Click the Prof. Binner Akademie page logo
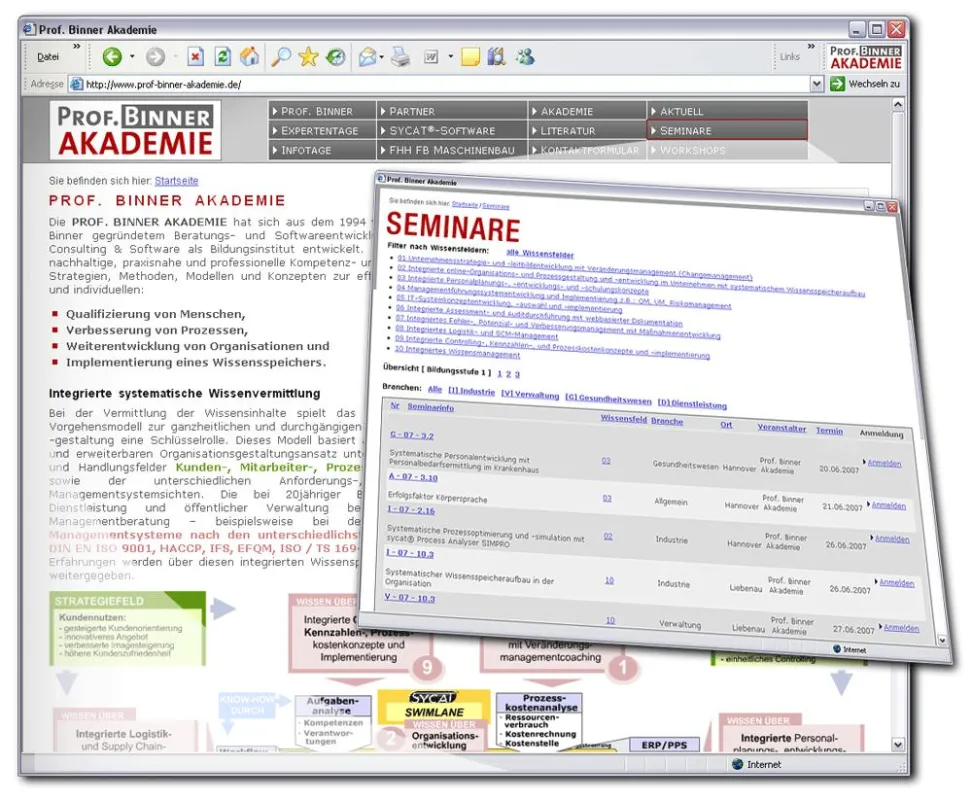This screenshot has height=800, width=972. [x=135, y=131]
